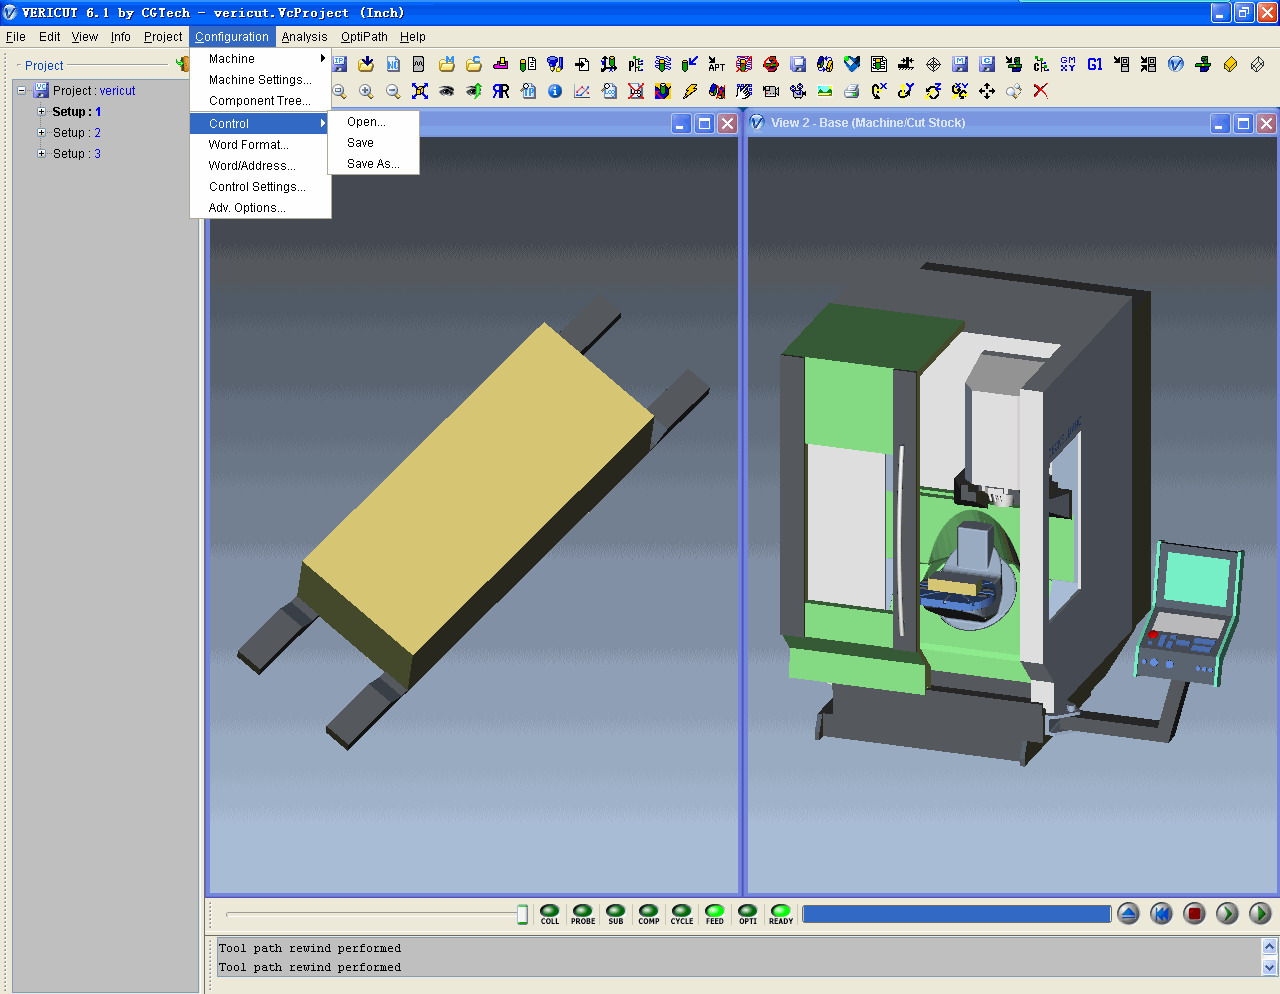The image size is (1280, 994).
Task: Choose Control Settings... menu entry
Action: [x=260, y=187]
